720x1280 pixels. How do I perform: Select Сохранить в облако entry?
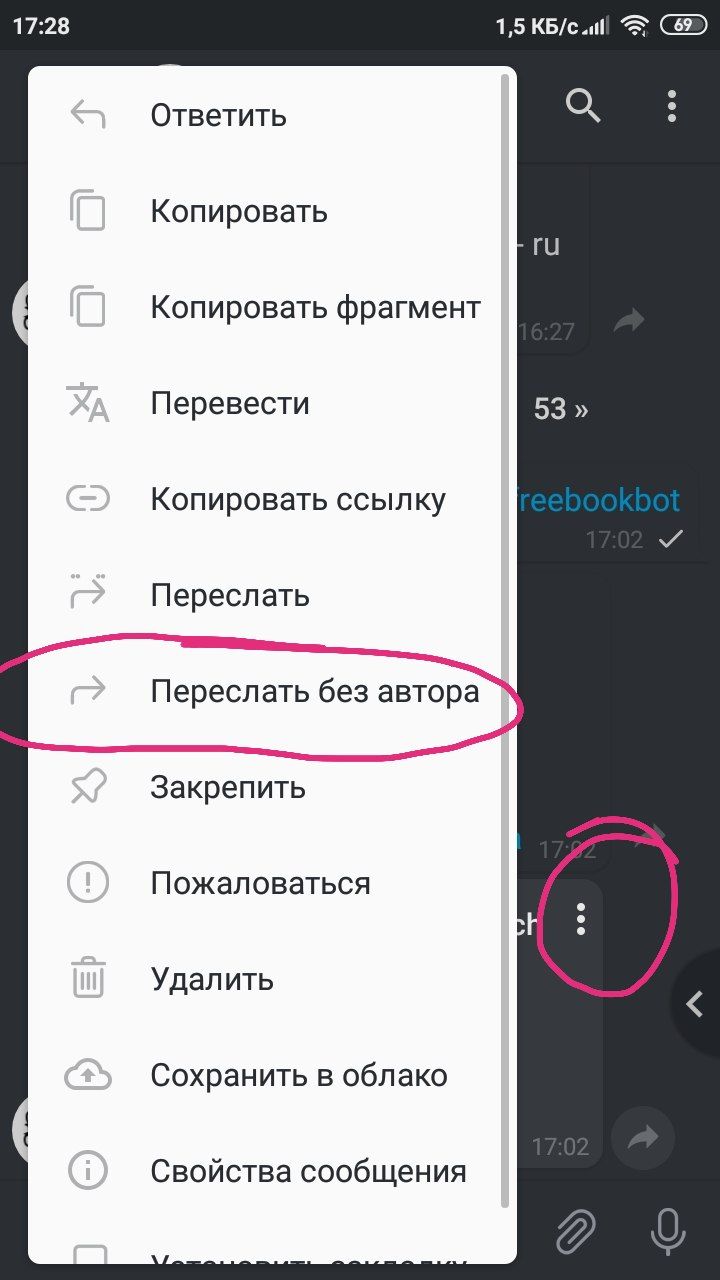[x=272, y=1076]
